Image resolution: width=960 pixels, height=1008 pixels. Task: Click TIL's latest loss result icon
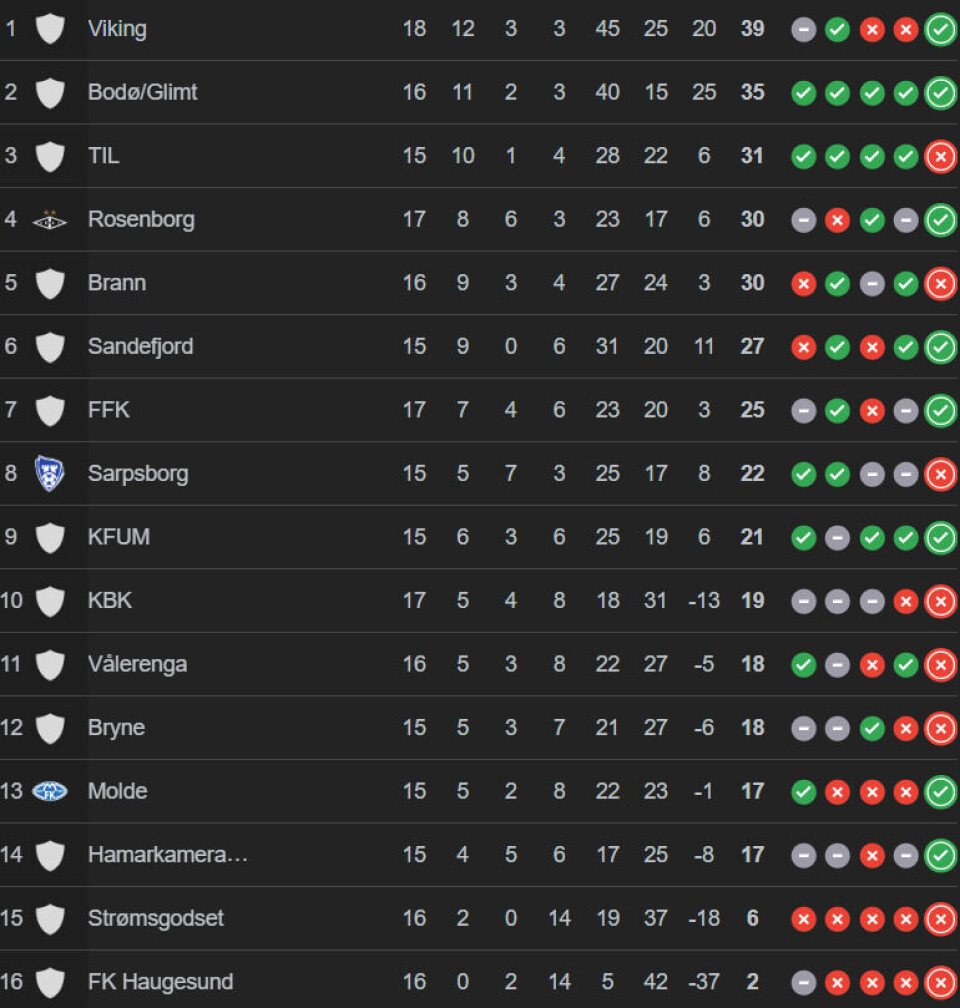(x=940, y=157)
